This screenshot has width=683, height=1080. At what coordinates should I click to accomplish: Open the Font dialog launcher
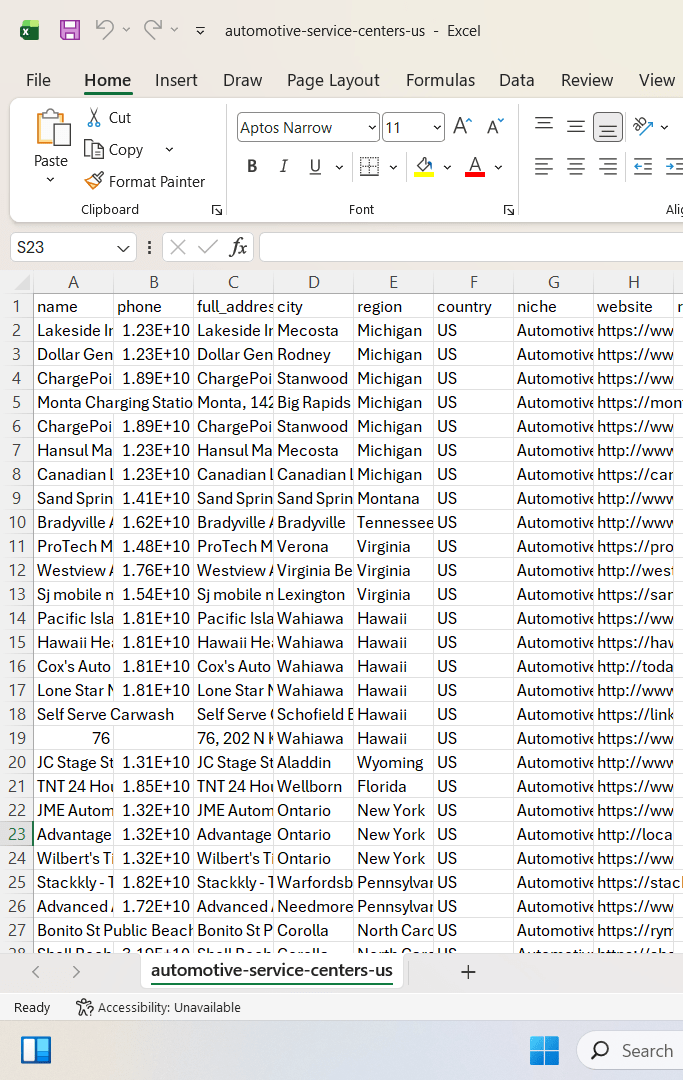(509, 210)
